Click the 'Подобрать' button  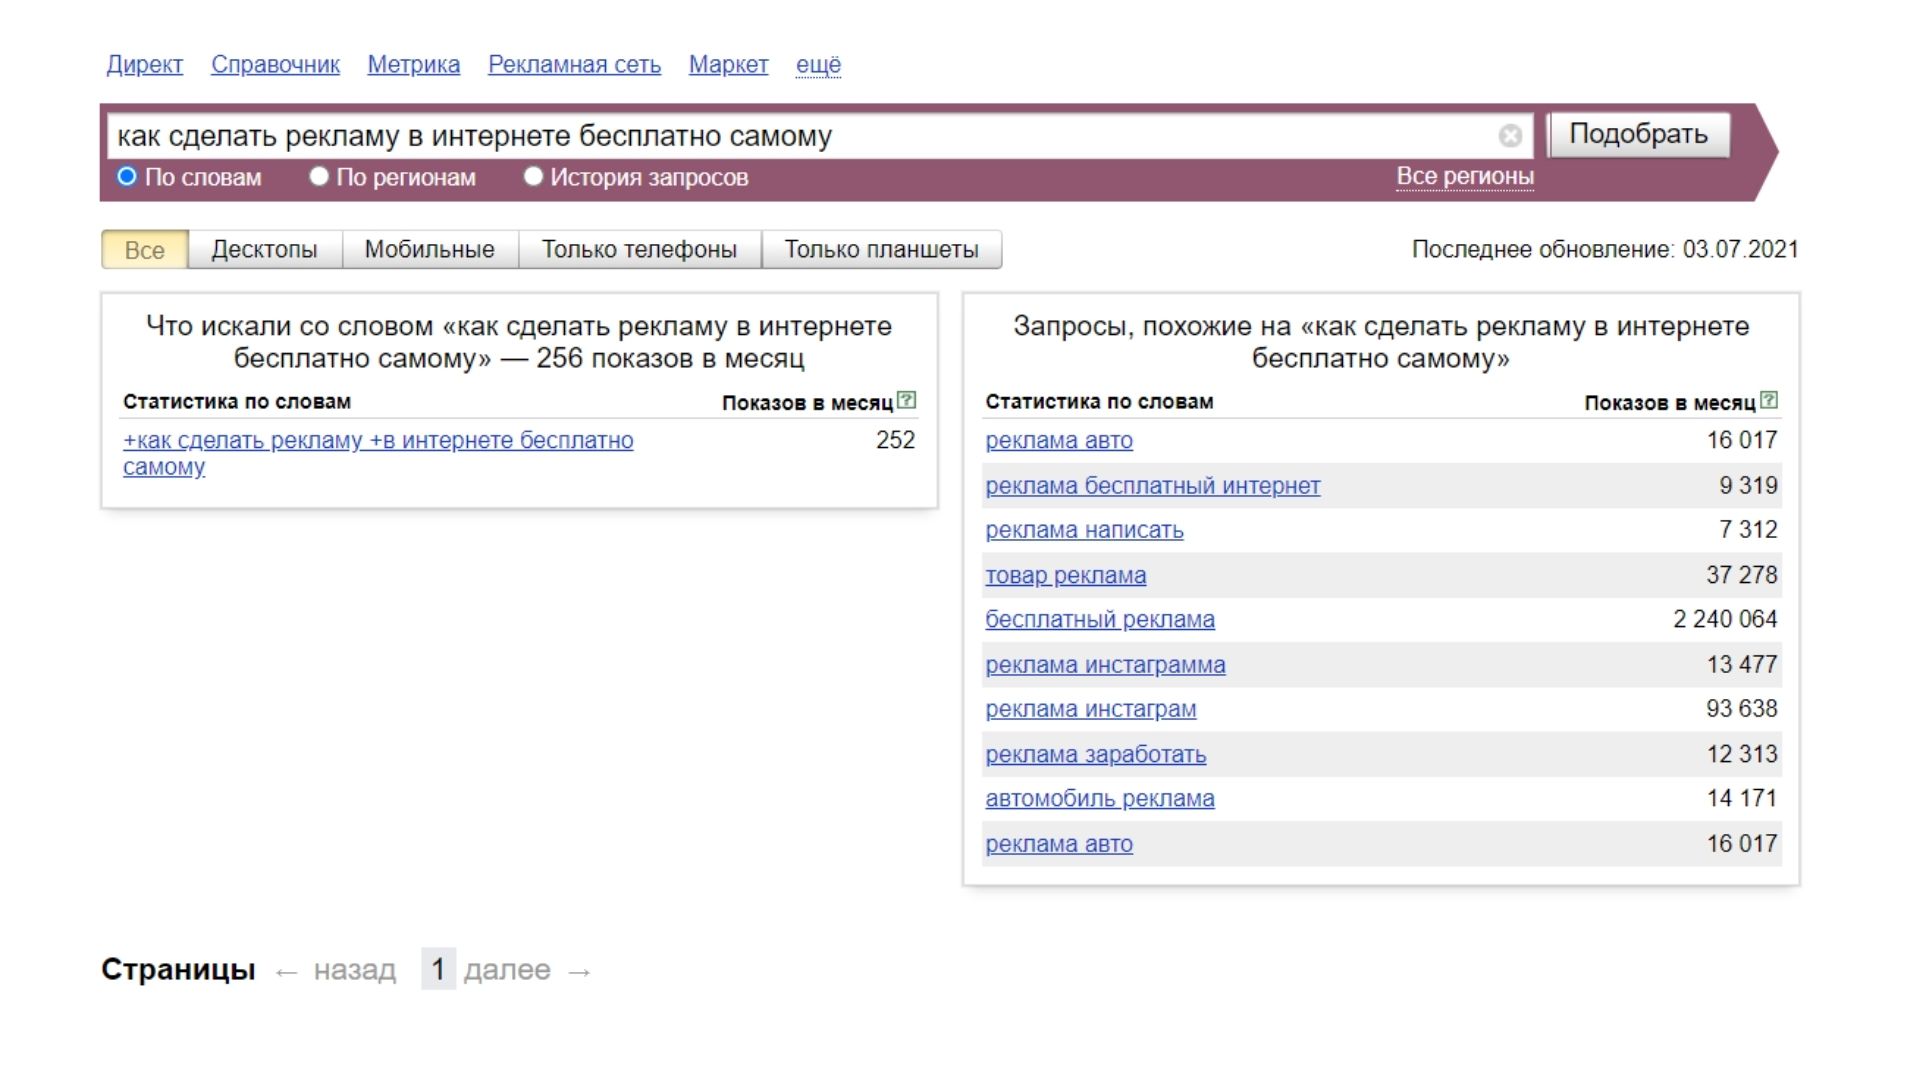[x=1638, y=134]
